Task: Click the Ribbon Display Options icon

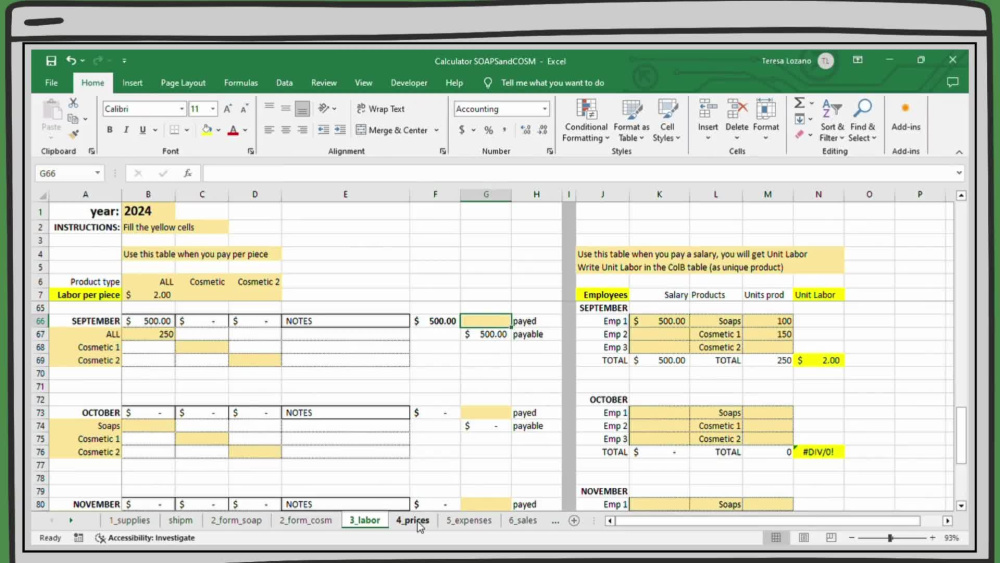Action: pos(857,60)
